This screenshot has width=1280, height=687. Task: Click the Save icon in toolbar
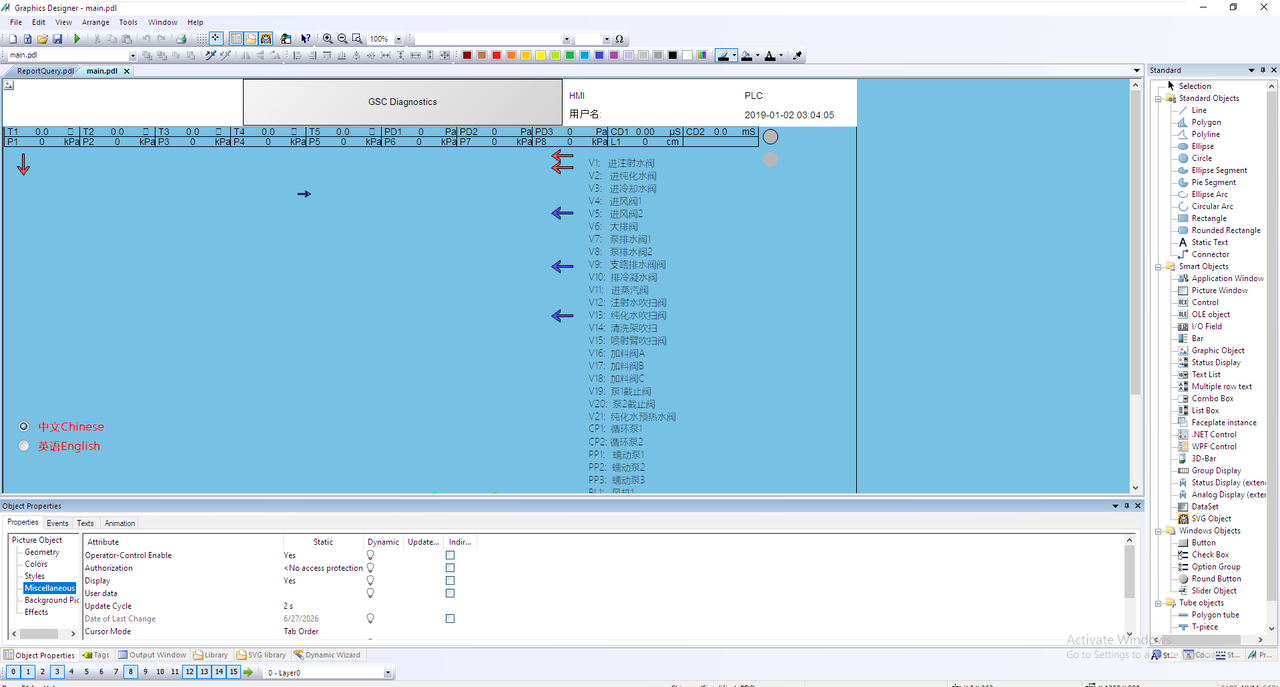pos(58,39)
